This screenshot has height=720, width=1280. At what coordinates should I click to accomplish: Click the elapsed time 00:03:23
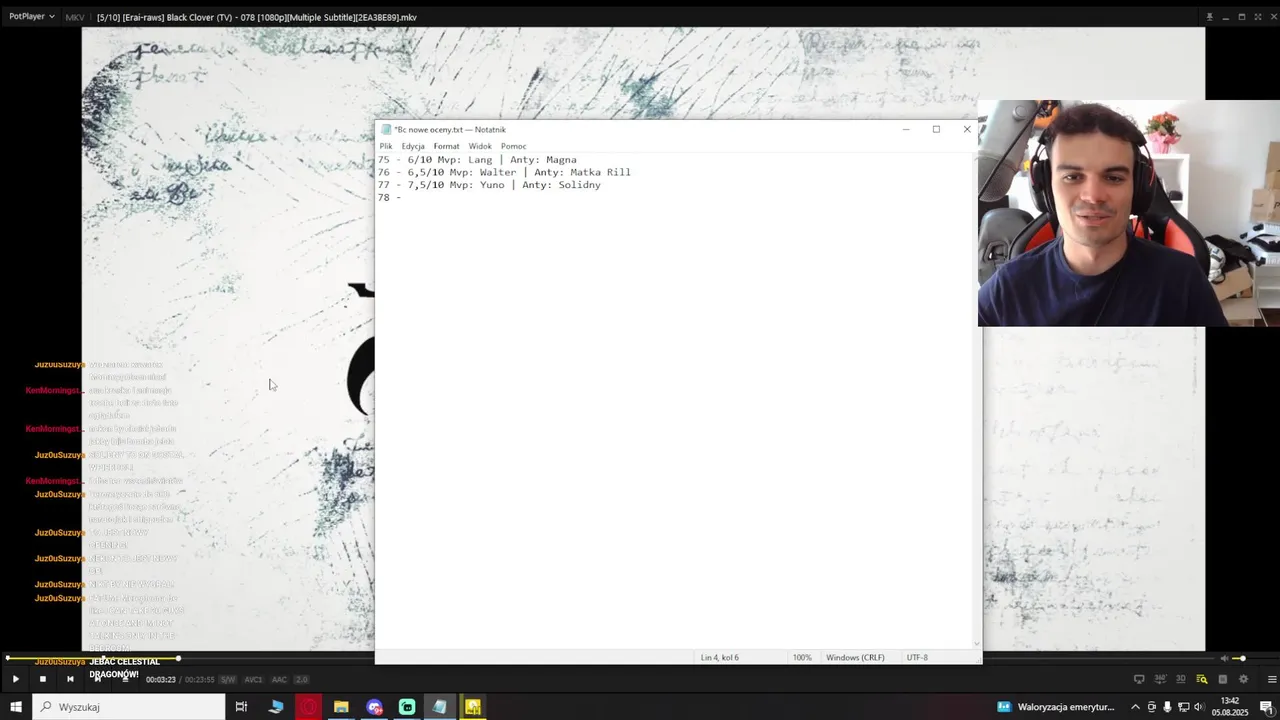[161, 680]
